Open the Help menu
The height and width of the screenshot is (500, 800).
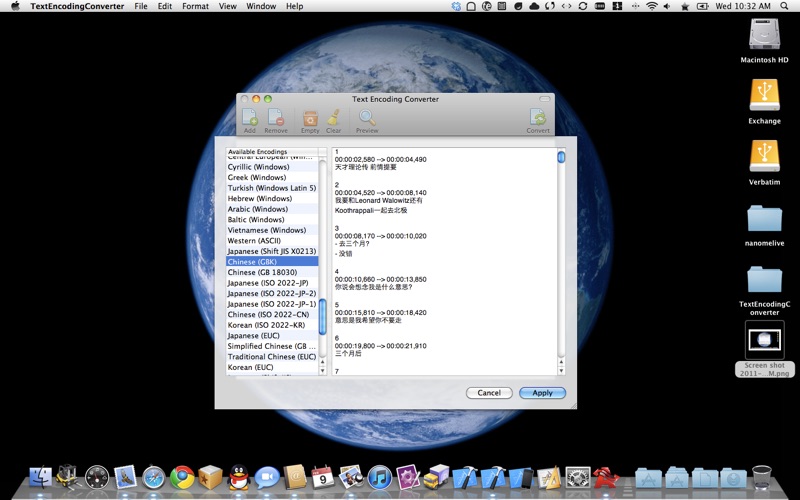(294, 6)
